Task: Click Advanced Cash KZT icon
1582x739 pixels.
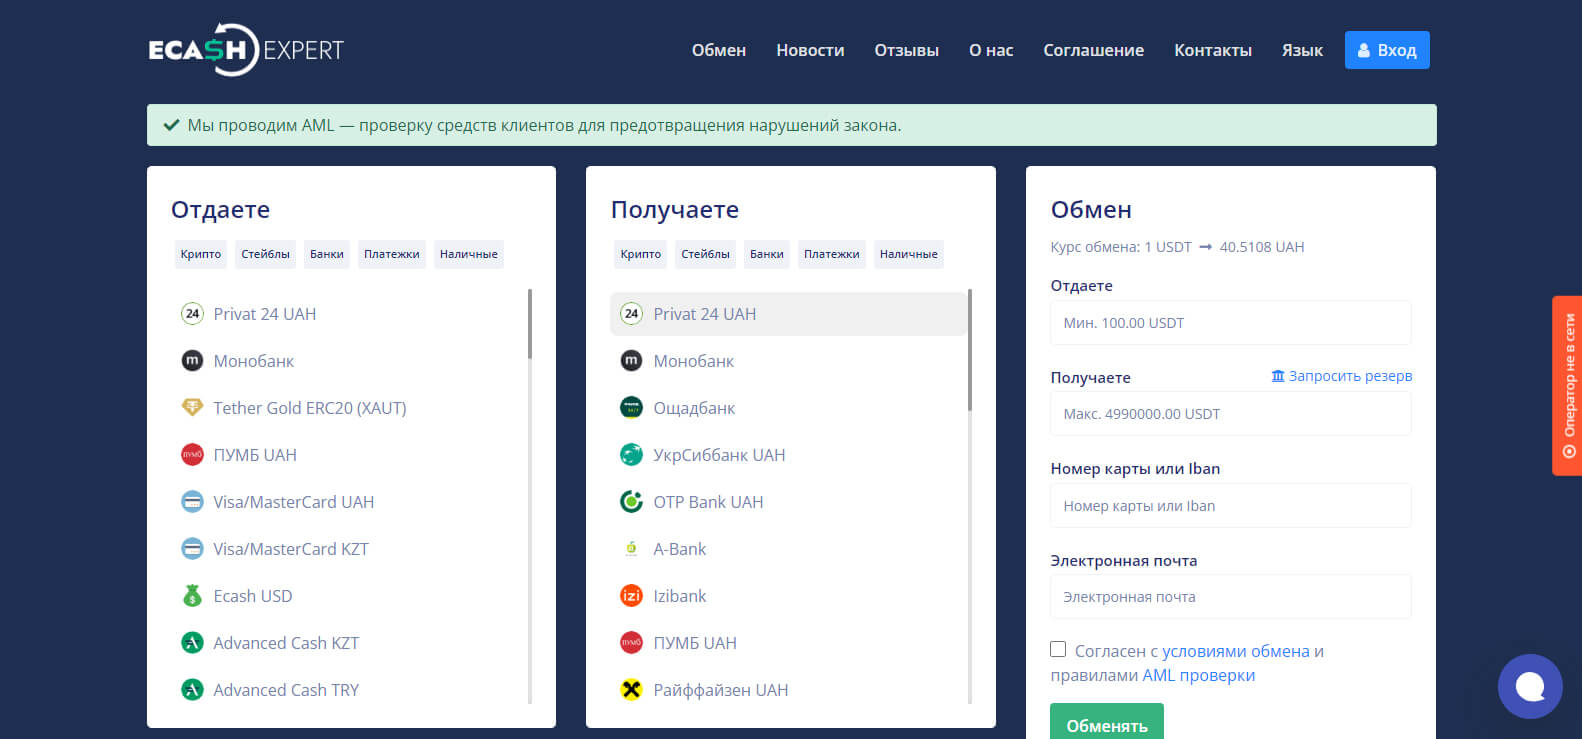Action: (192, 643)
